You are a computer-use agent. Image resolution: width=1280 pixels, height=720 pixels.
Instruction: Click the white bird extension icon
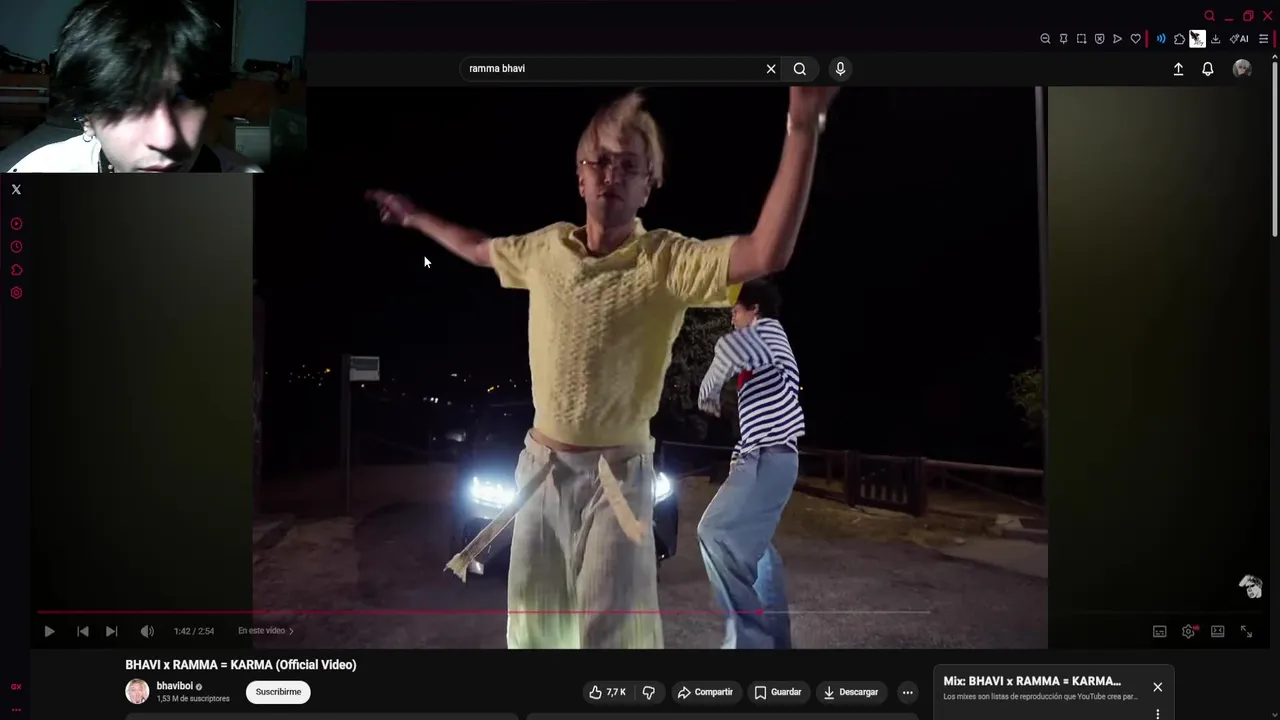(1197, 39)
